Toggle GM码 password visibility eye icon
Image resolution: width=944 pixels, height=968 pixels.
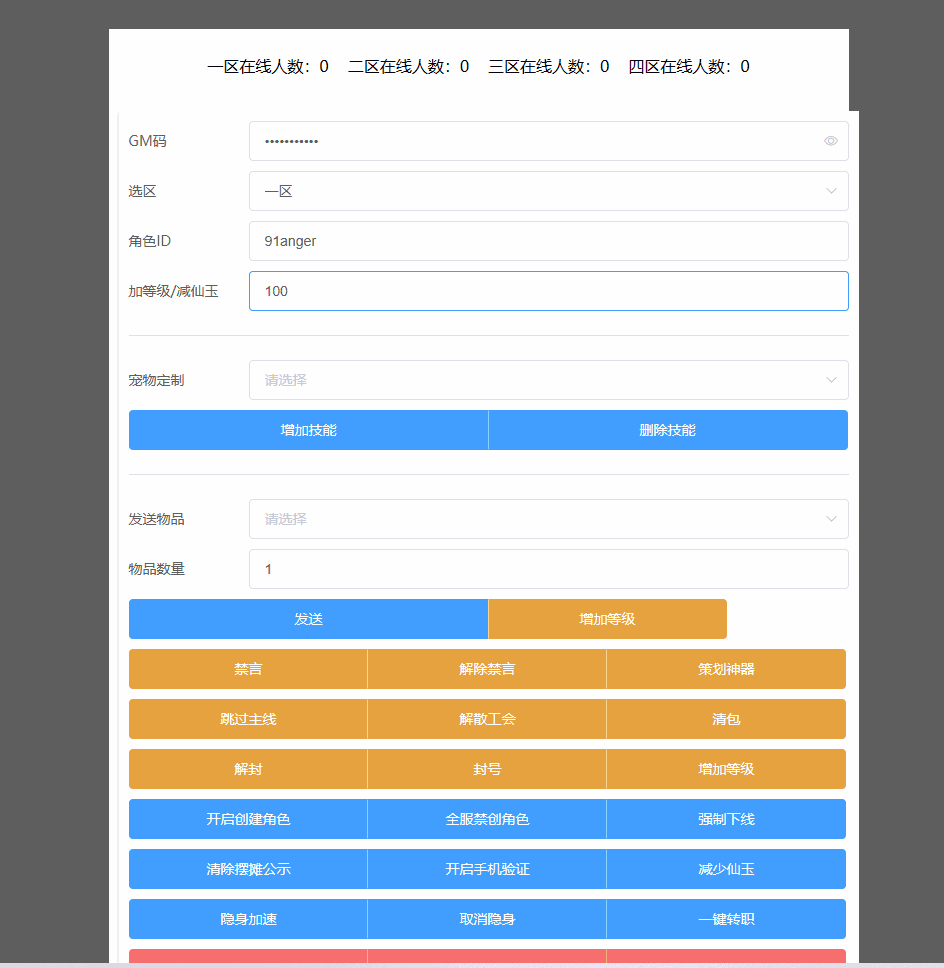[830, 141]
